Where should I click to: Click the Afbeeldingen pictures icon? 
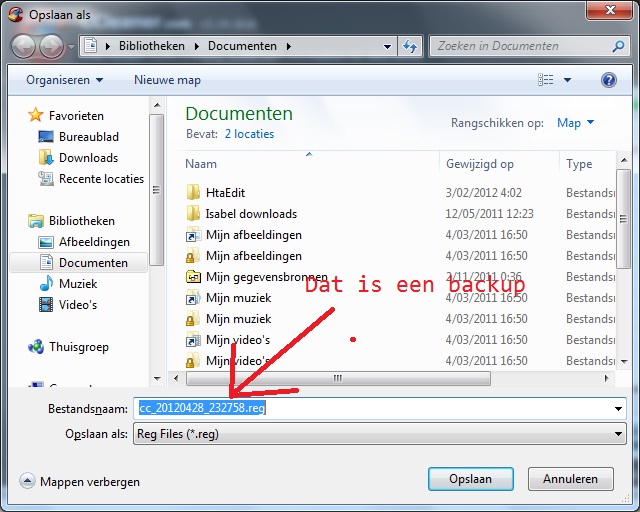[x=46, y=242]
